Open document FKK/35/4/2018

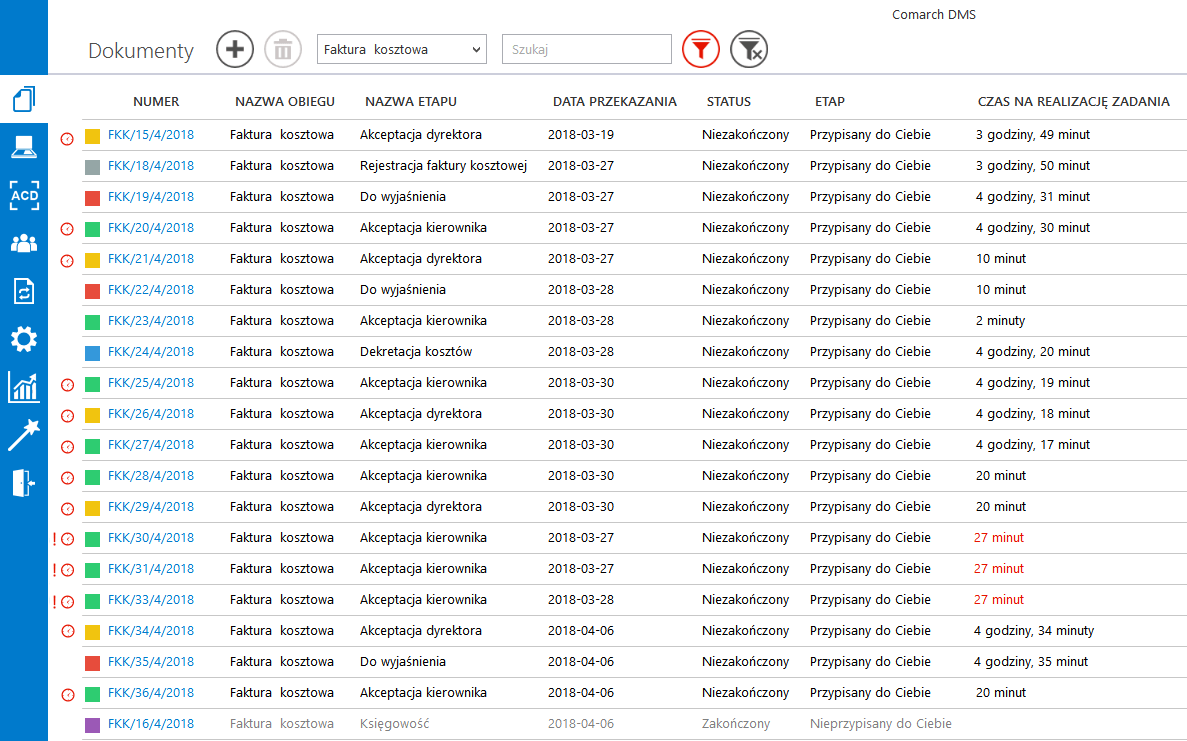click(151, 662)
